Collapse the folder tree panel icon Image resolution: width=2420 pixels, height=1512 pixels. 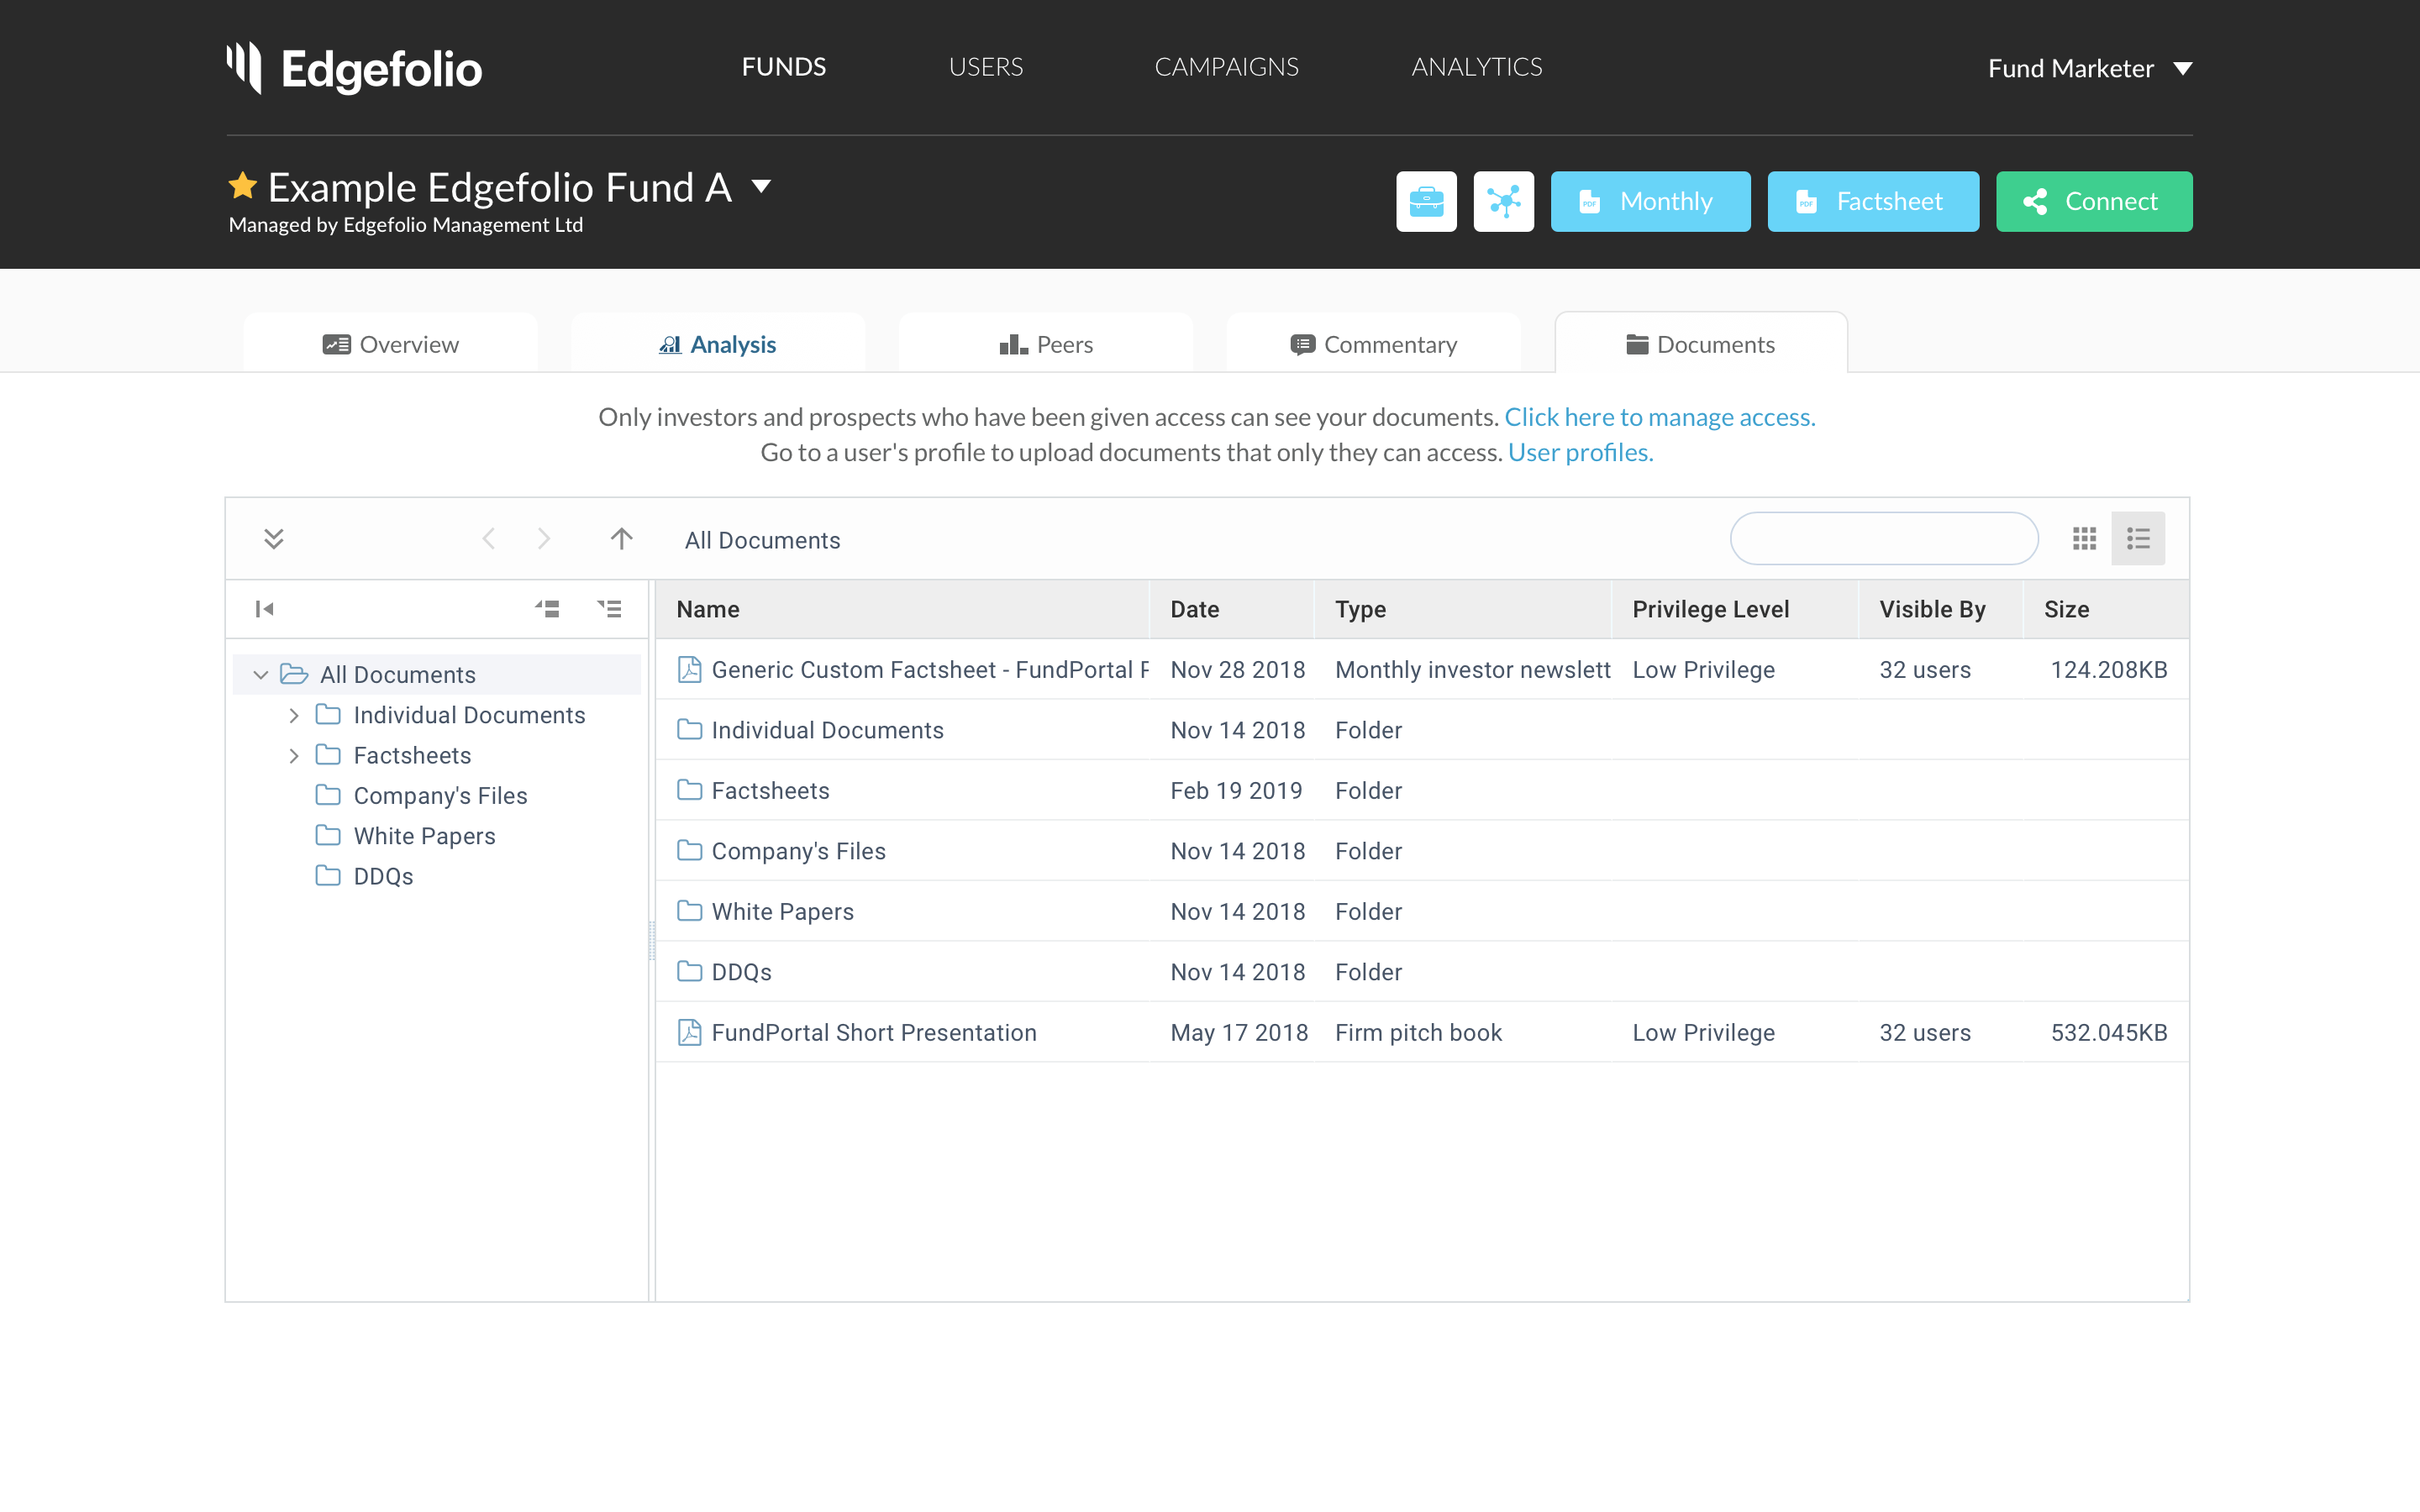[x=265, y=609]
